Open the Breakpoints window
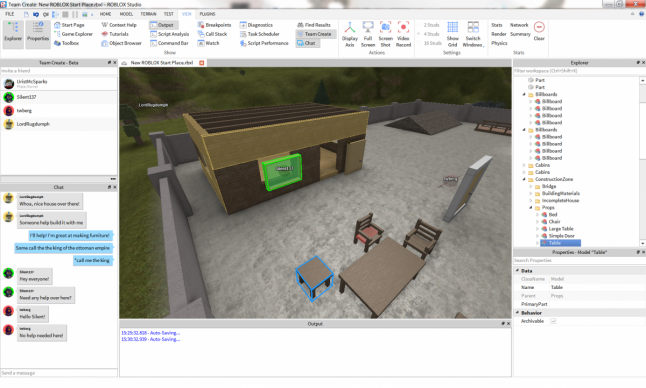This screenshot has height=388, width=646. pos(214,25)
